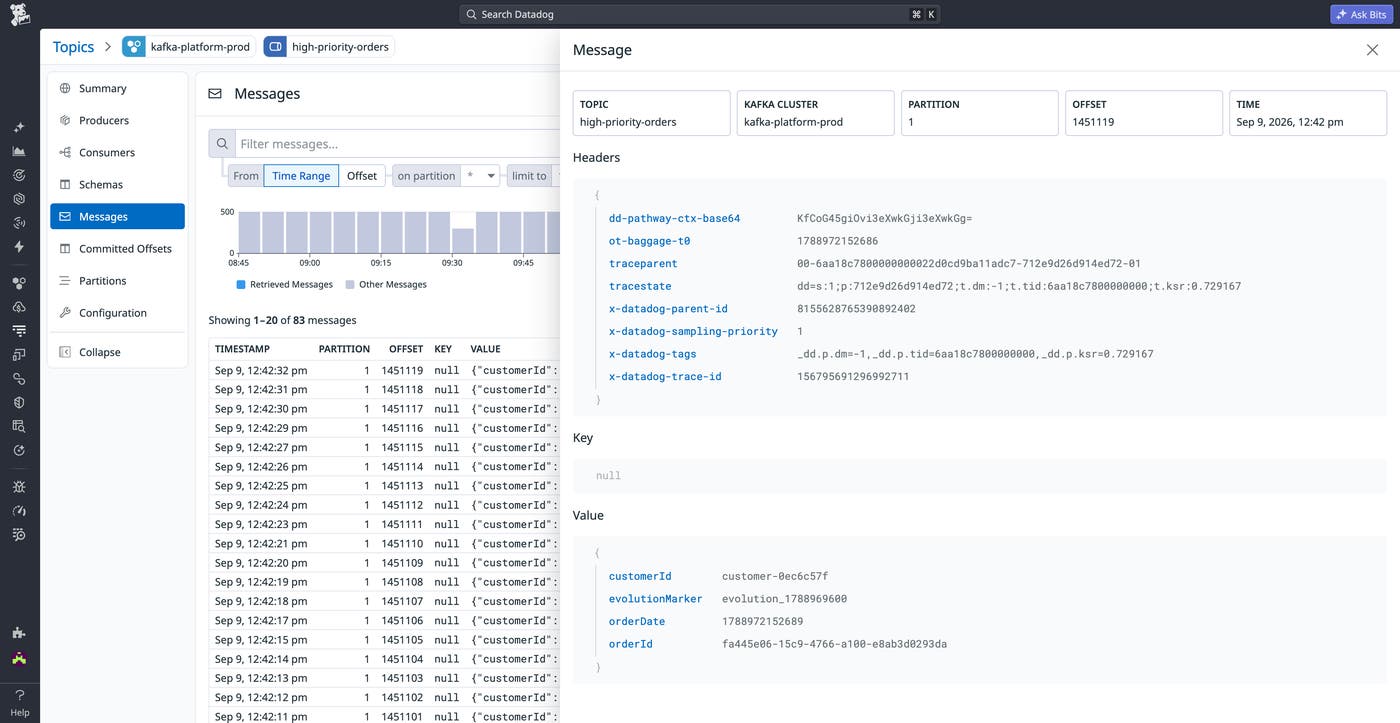Open the chain-link sidebar icon
The width and height of the screenshot is (1400, 723).
click(x=19, y=379)
